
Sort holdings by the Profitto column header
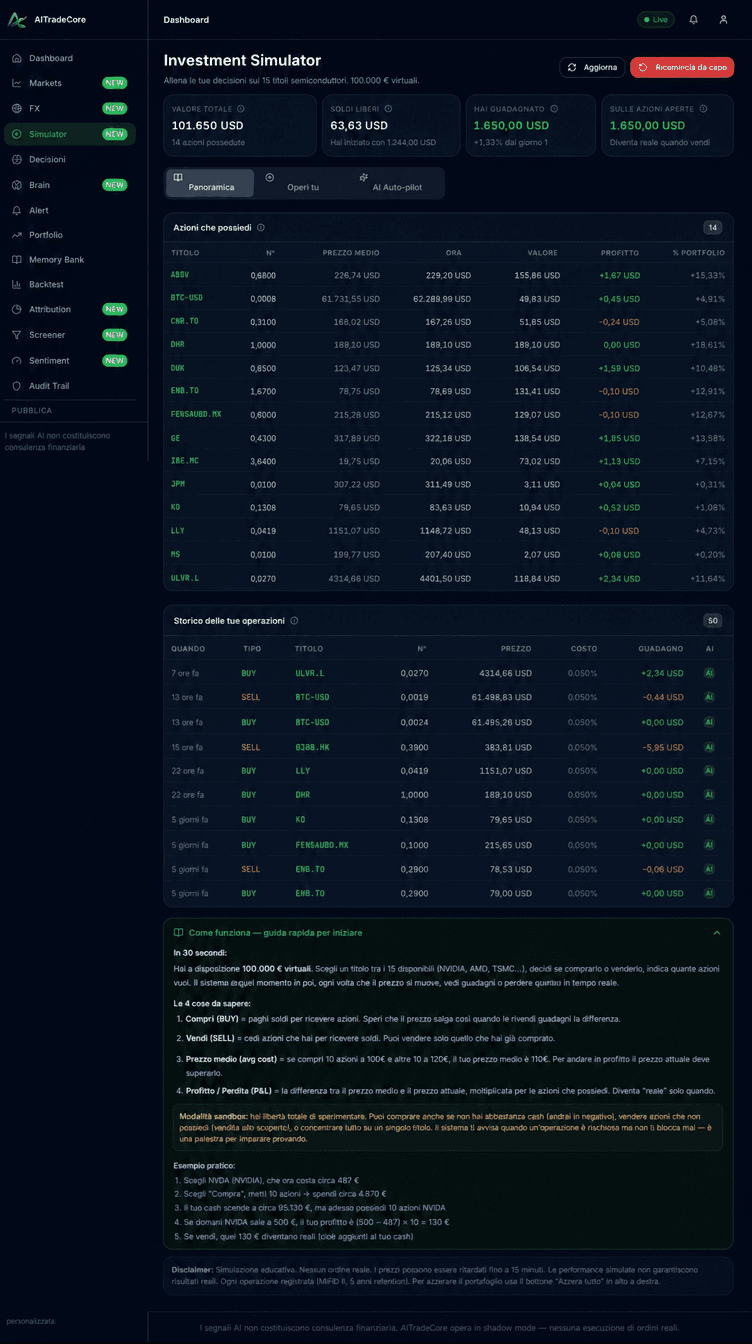(x=620, y=253)
